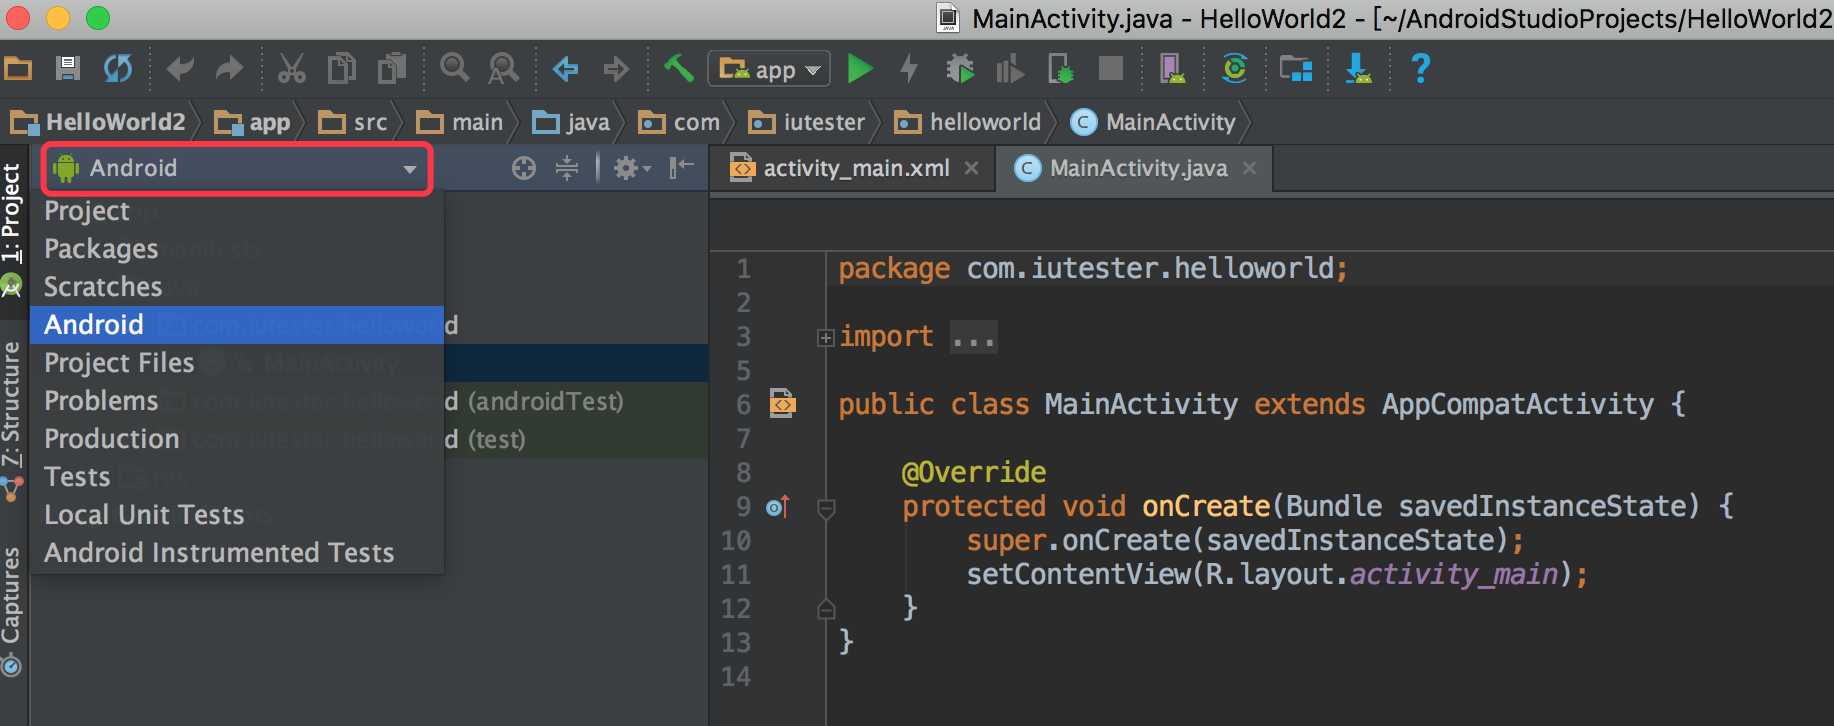Viewport: 1834px width, 726px height.
Task: Open the Captures side tool tab
Action: click(x=12, y=612)
